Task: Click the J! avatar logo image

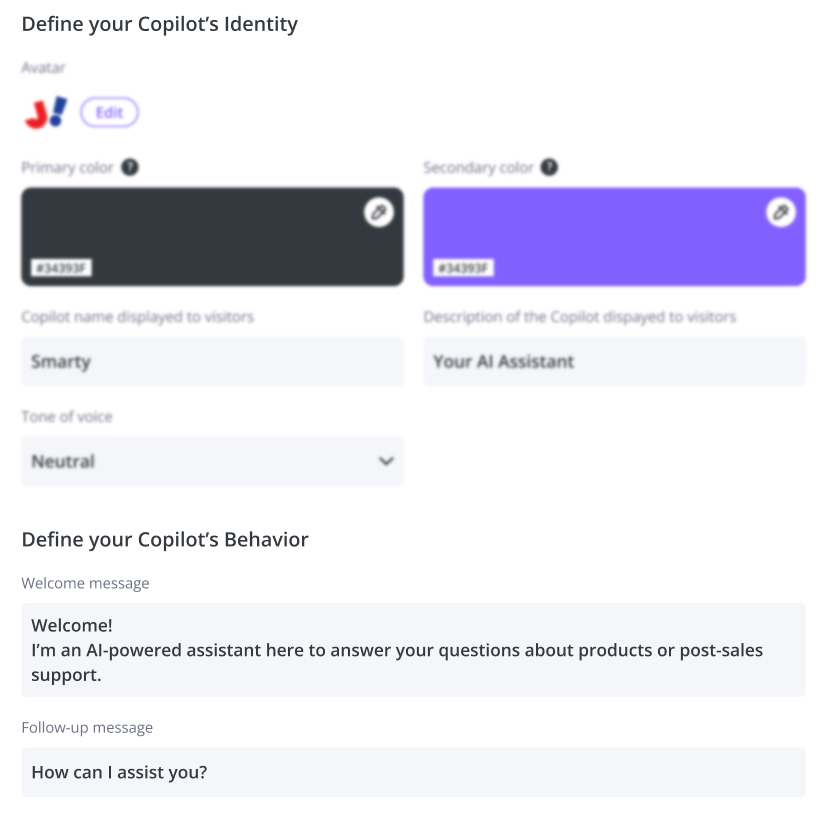Action: point(46,112)
